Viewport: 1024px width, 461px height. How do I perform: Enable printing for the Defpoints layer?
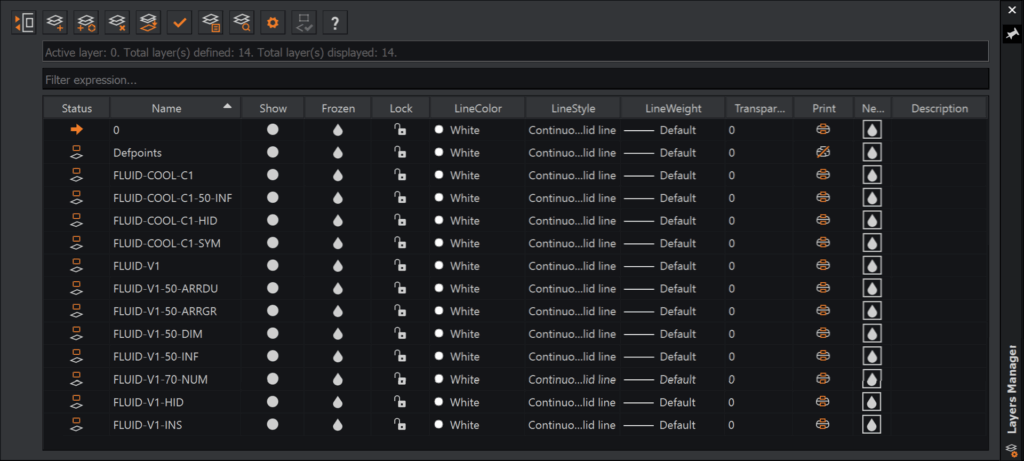tap(823, 152)
